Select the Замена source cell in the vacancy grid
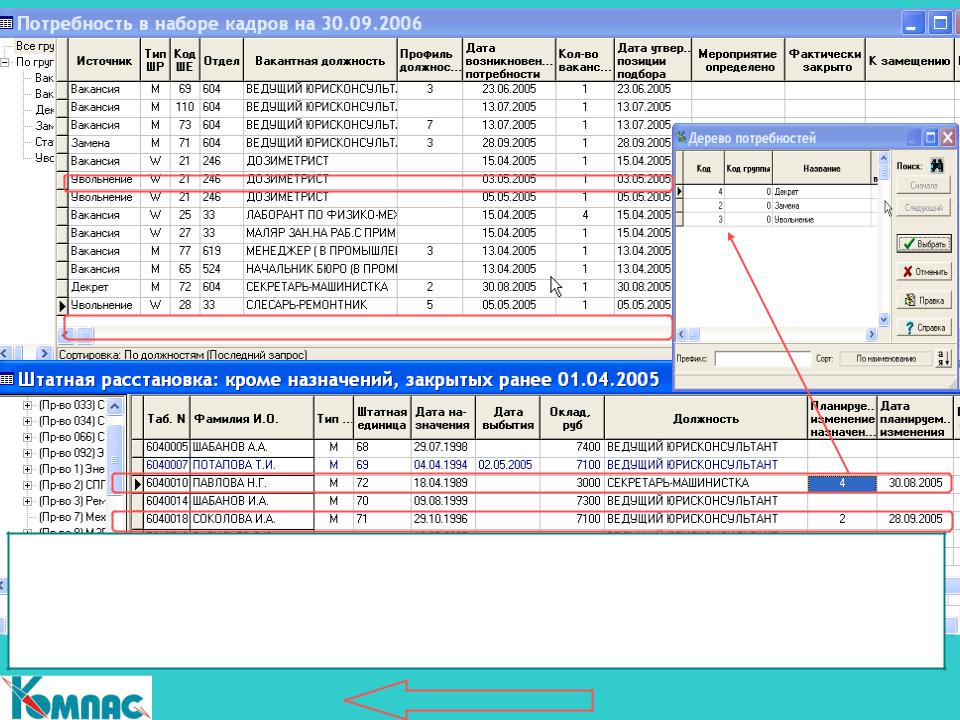 point(104,143)
